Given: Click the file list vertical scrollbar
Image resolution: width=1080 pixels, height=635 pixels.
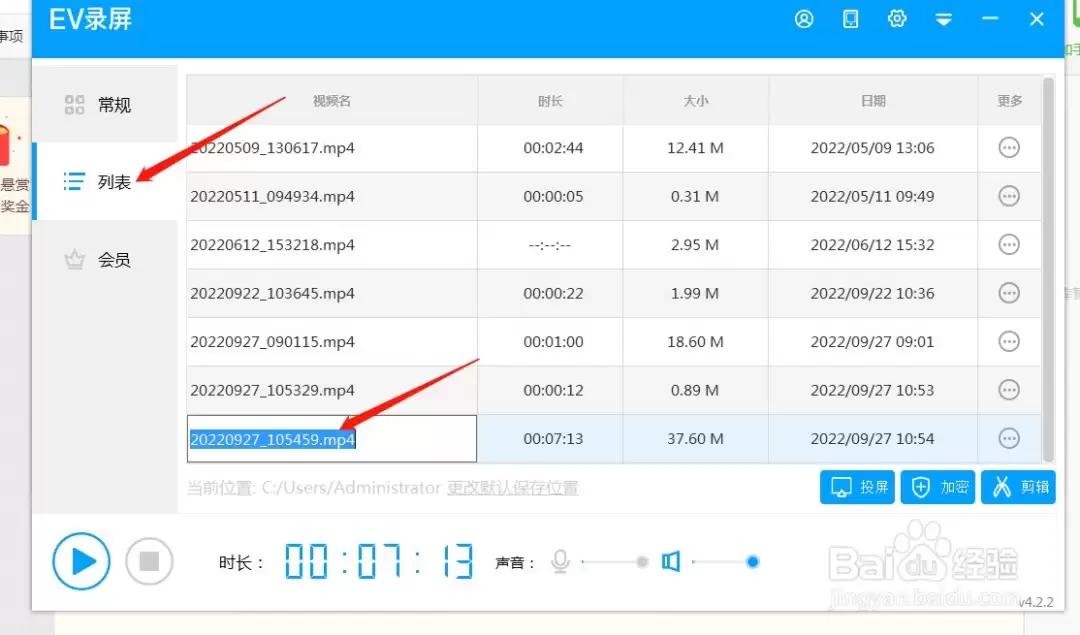Looking at the screenshot, I should [x=1048, y=269].
